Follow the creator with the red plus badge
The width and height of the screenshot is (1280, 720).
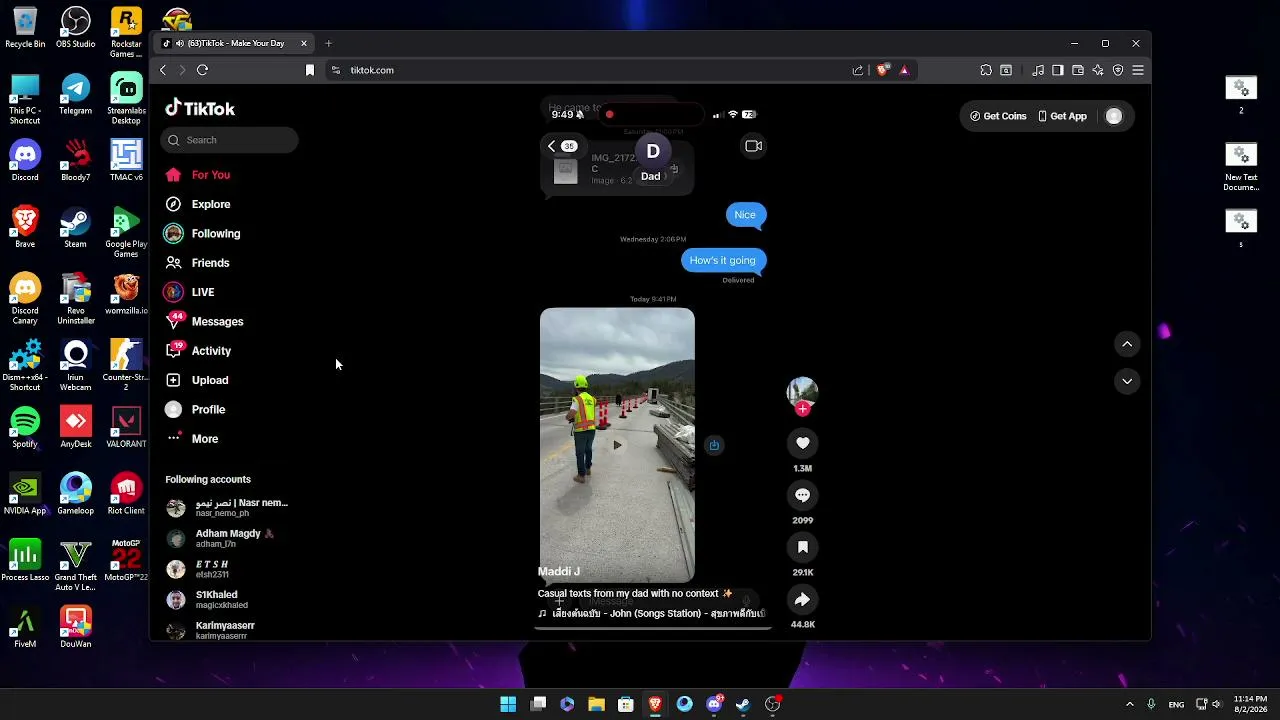coord(802,409)
